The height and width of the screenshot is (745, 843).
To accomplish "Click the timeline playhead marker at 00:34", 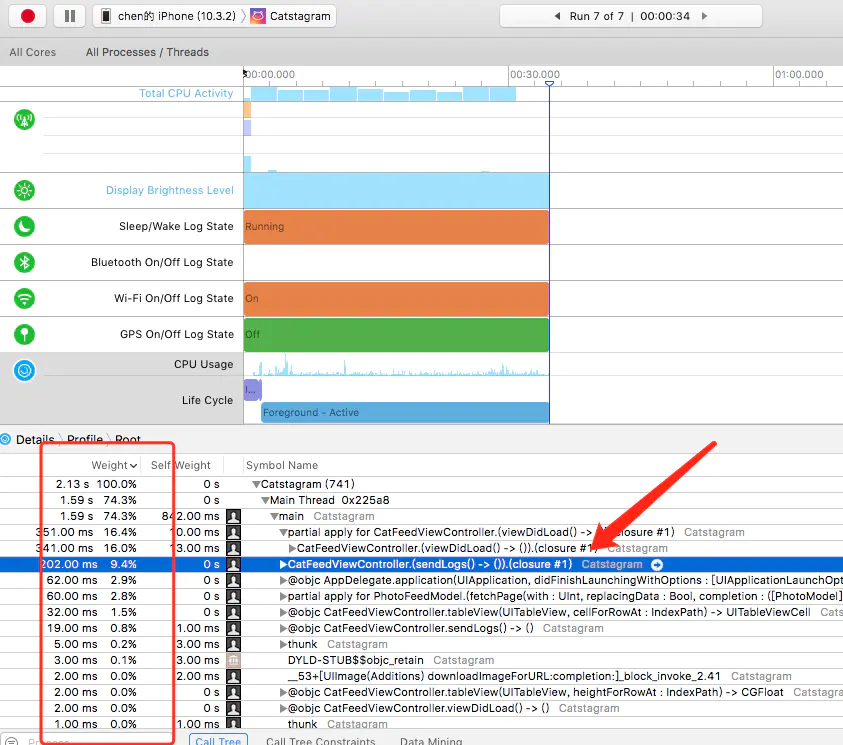I will pos(549,84).
